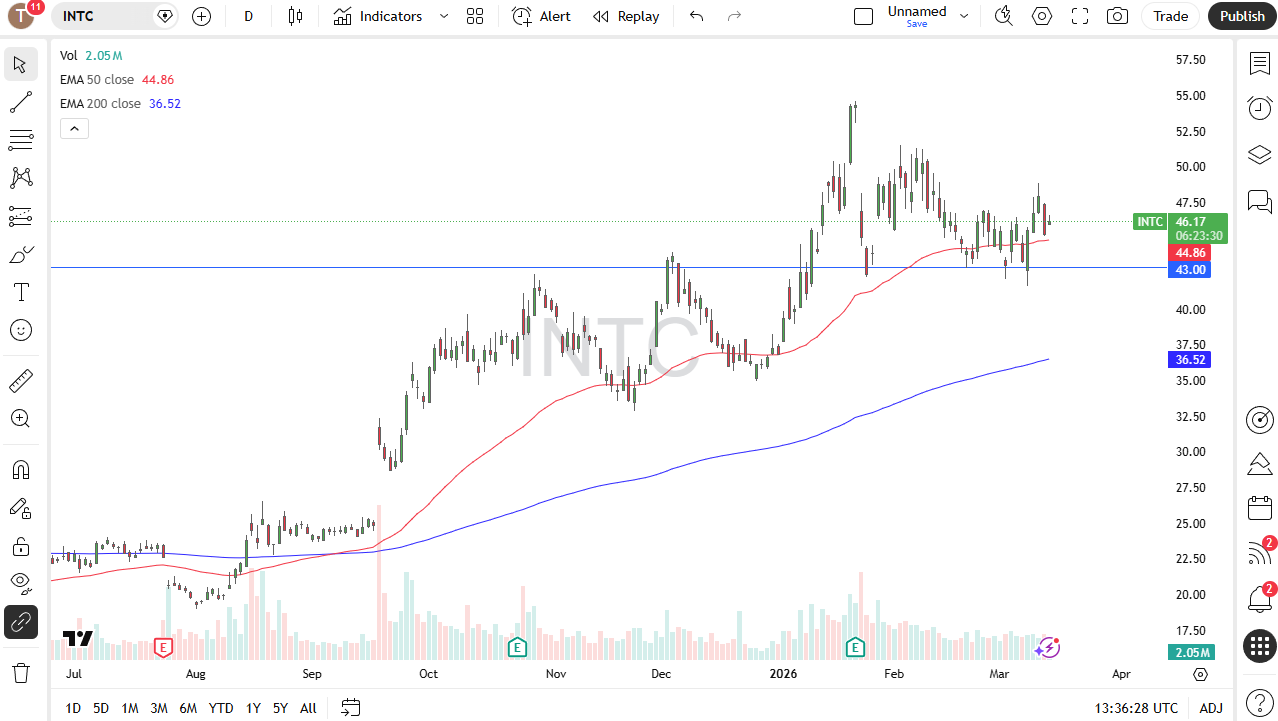Select the cursor arrow tool

21,64
